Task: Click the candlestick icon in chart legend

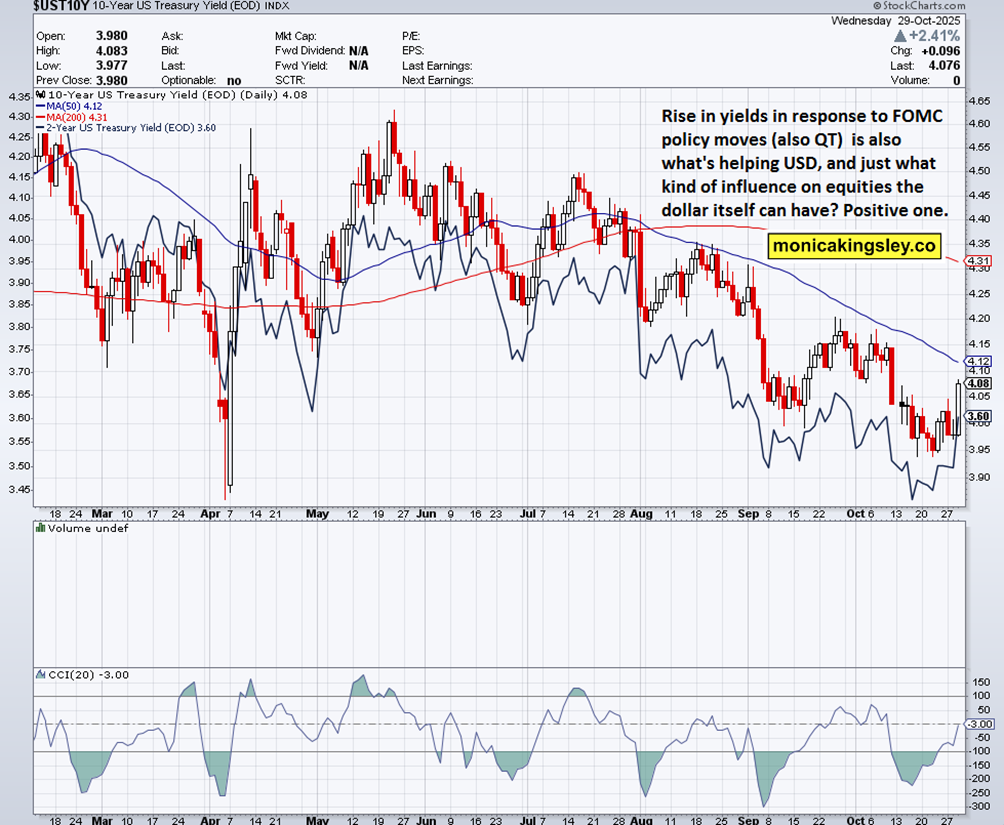Action: (x=40, y=93)
